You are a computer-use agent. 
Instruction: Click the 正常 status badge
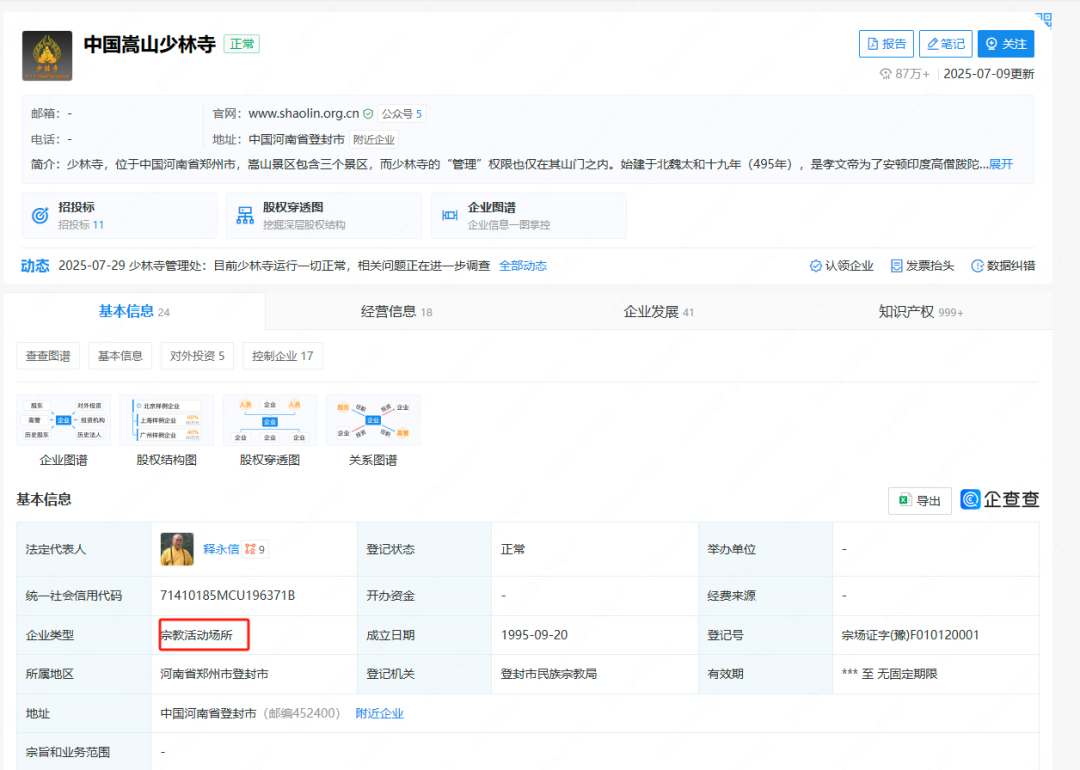tap(242, 44)
